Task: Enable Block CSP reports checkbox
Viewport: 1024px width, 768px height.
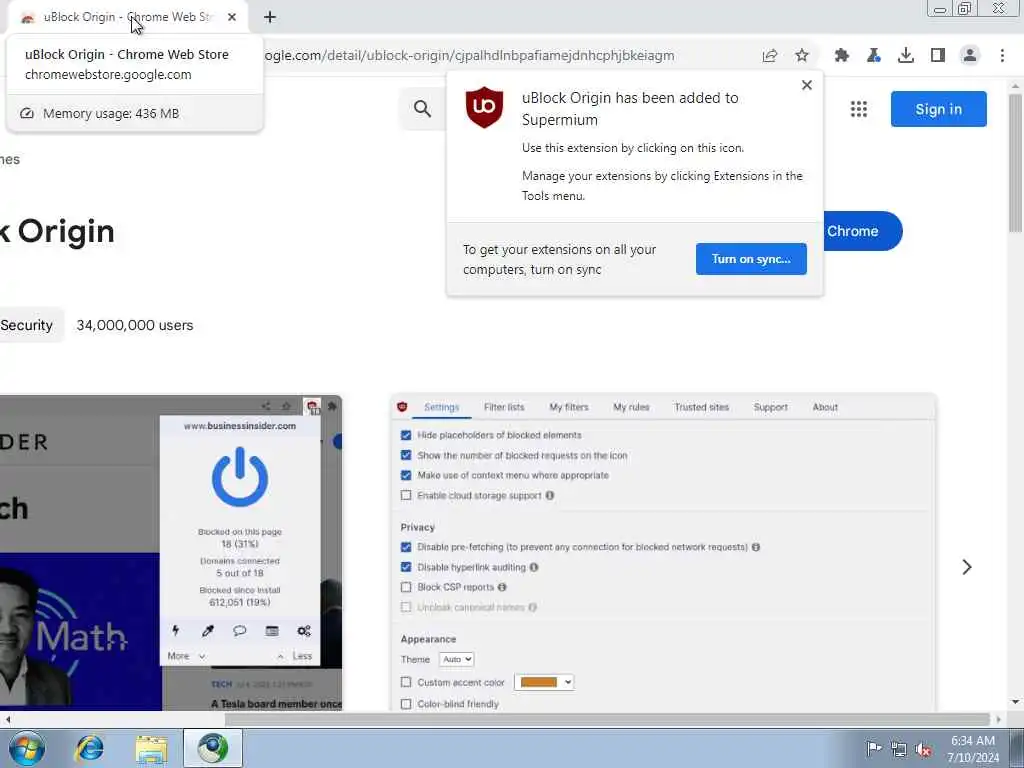Action: coord(406,587)
